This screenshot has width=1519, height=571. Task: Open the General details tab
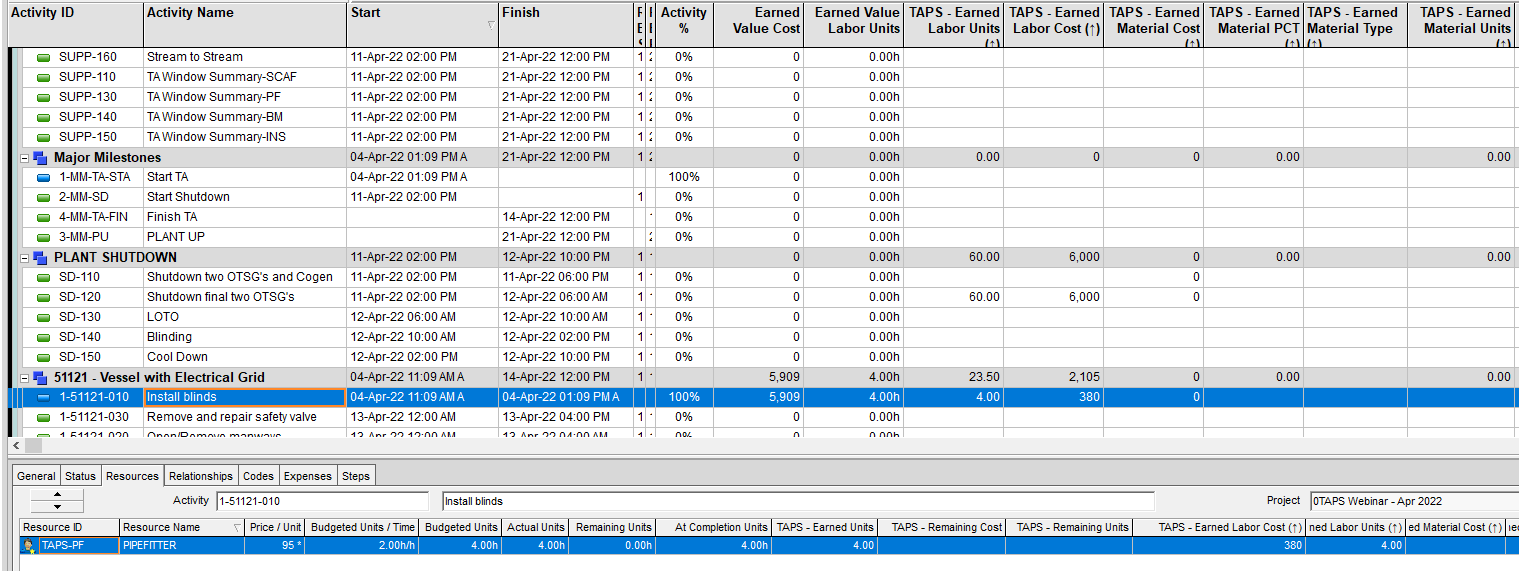click(x=36, y=476)
